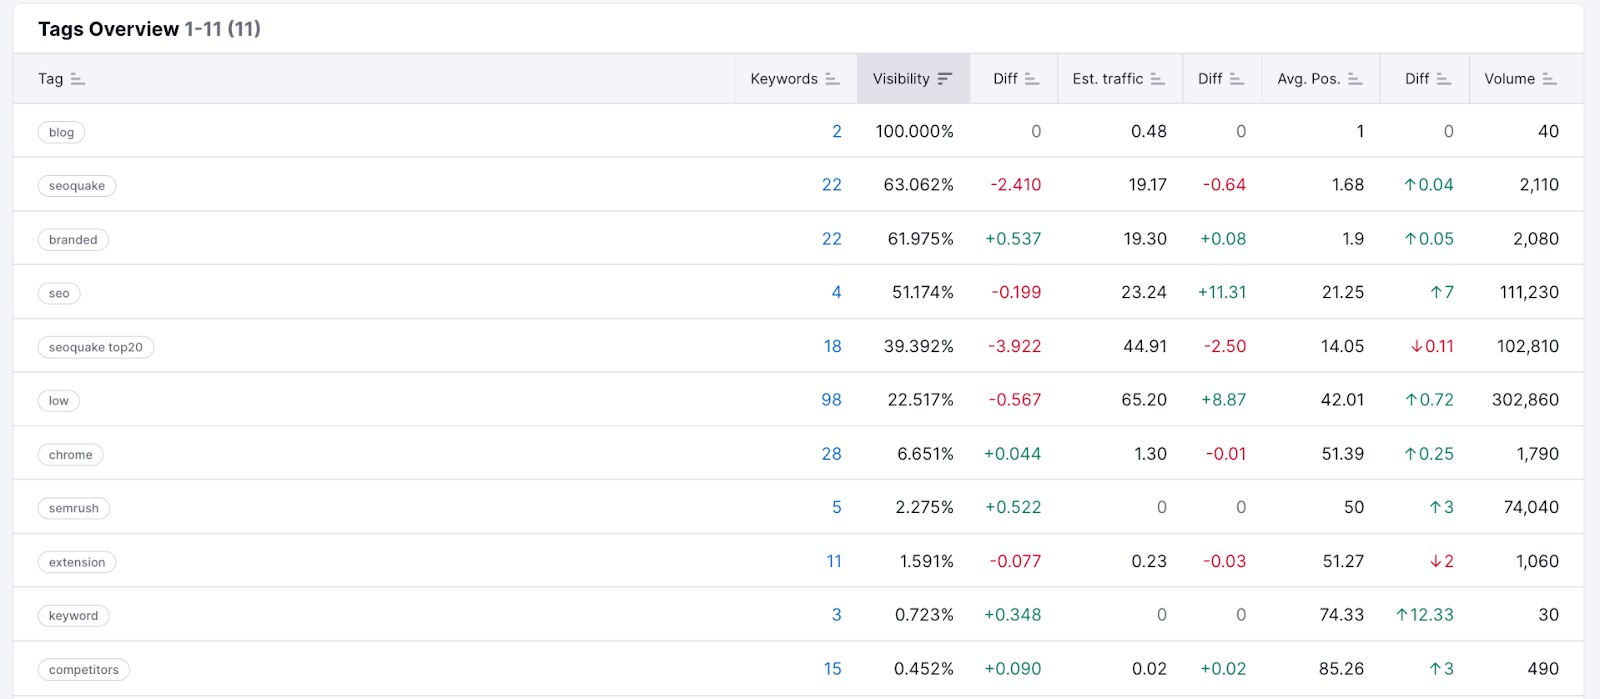Select traffic diff +8.87
The image size is (1600, 699).
pos(1224,400)
